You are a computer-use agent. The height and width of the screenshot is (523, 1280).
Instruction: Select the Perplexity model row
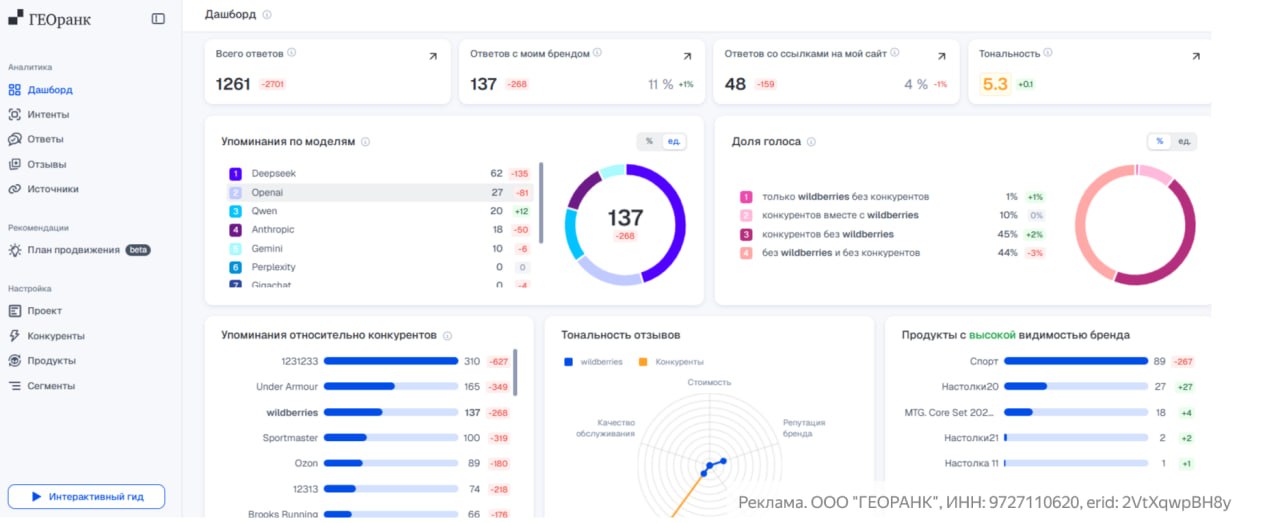[x=381, y=267]
